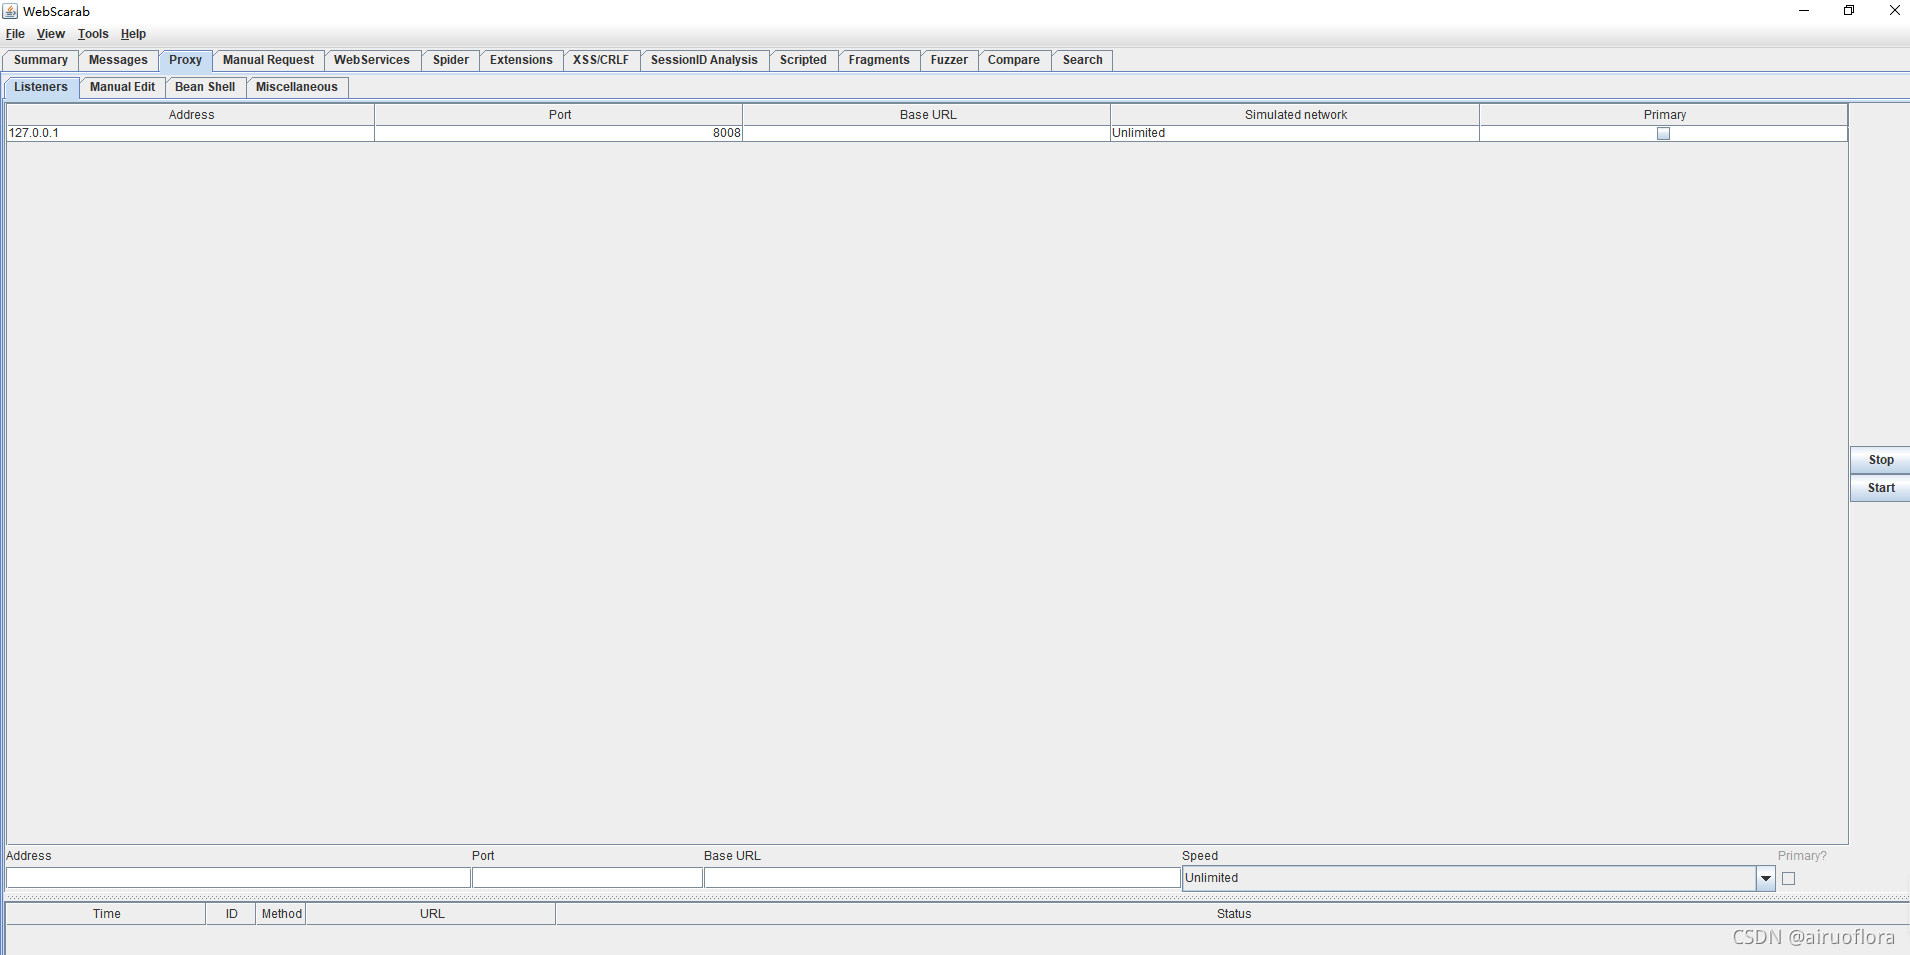The height and width of the screenshot is (955, 1910).
Task: Click the Address column header
Action: point(191,115)
